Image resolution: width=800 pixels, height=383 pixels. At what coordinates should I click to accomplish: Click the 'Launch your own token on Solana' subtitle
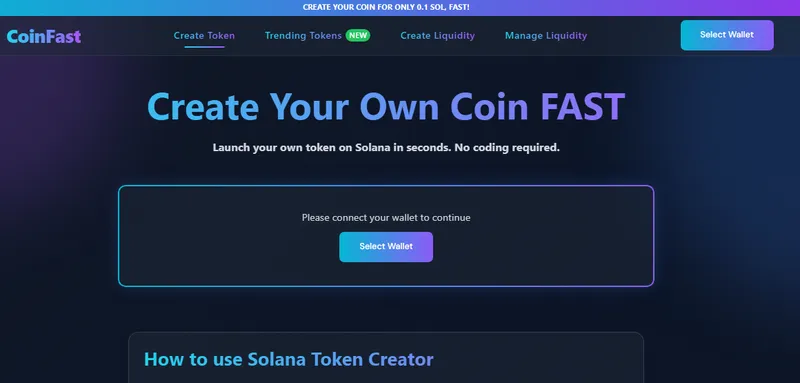[x=386, y=148]
